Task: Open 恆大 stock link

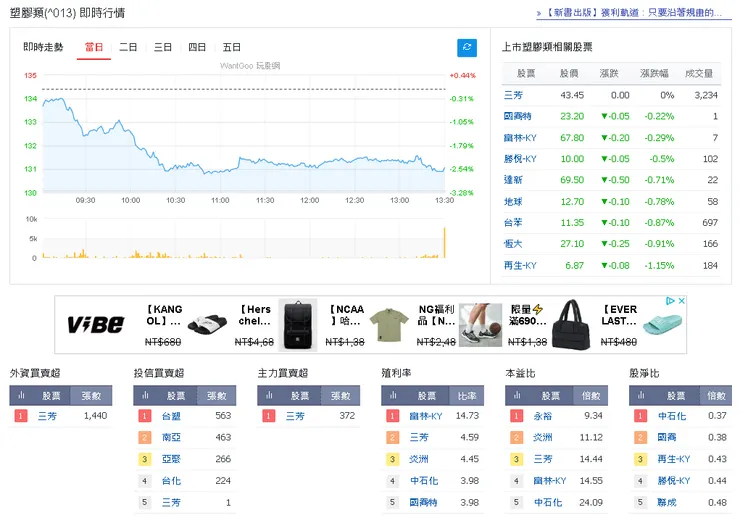Action: [513, 244]
